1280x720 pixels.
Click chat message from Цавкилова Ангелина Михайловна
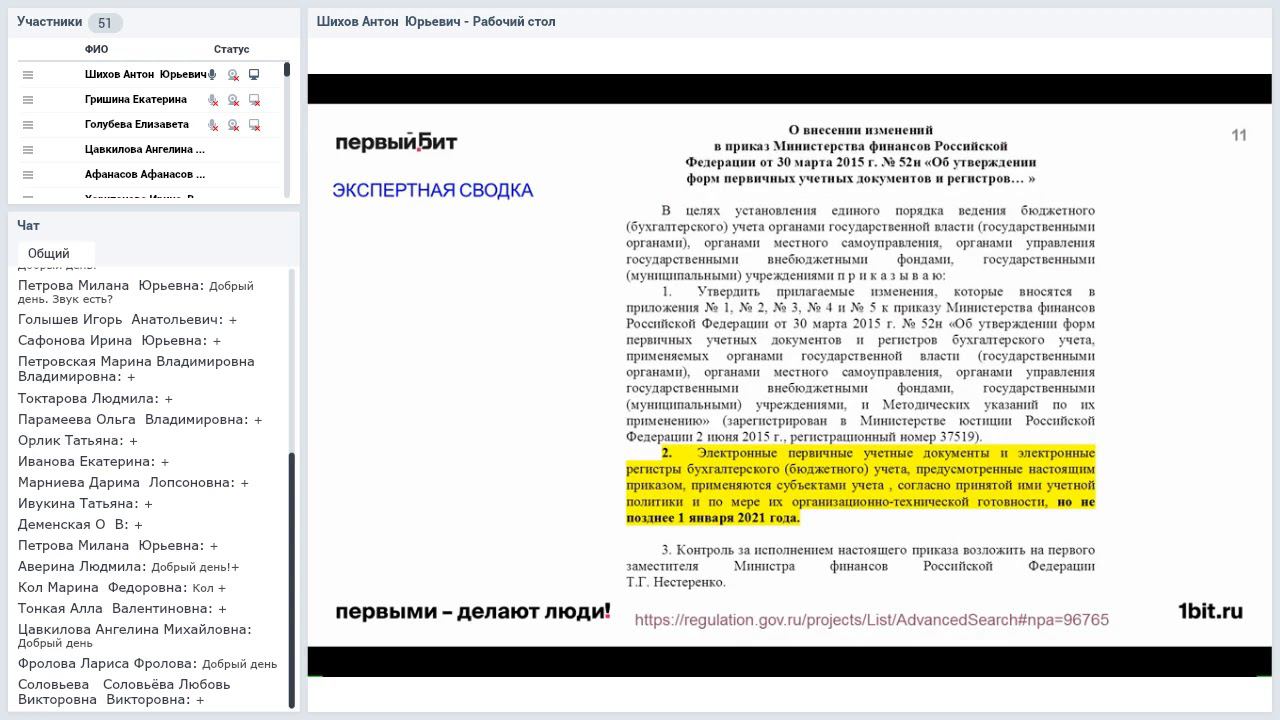pos(134,636)
